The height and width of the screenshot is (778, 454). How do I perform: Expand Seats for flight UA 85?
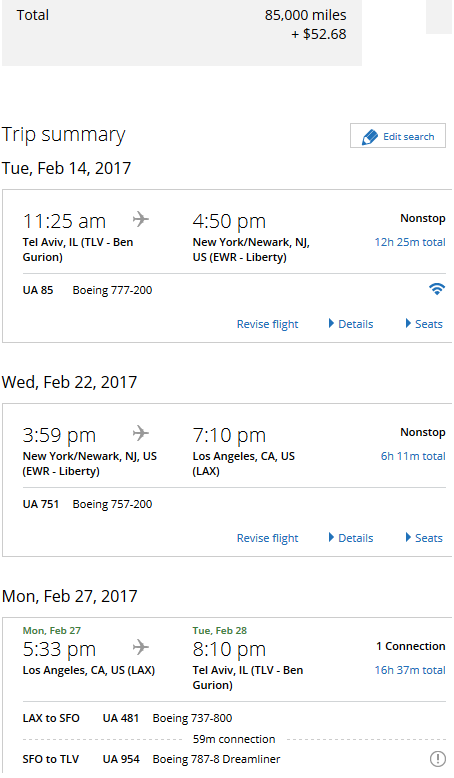pos(424,324)
